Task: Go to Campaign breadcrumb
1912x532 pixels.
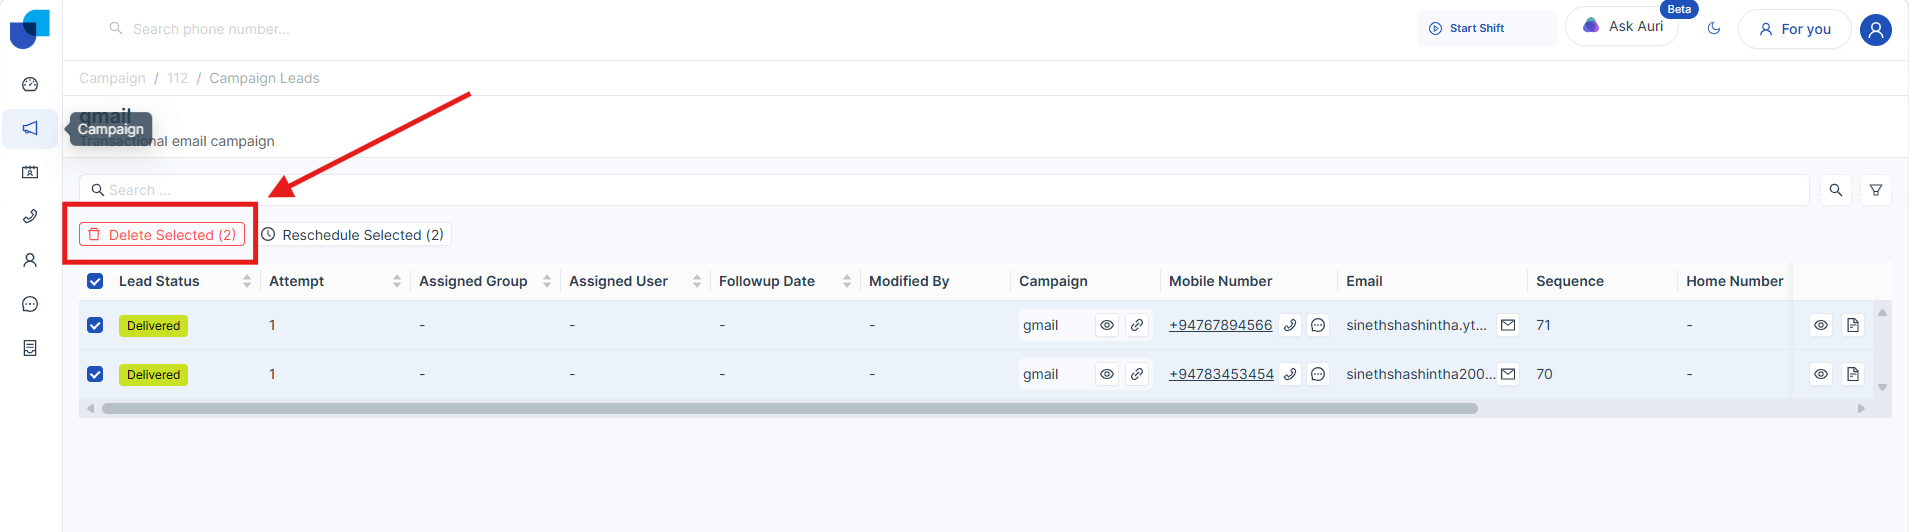Action: click(x=112, y=78)
